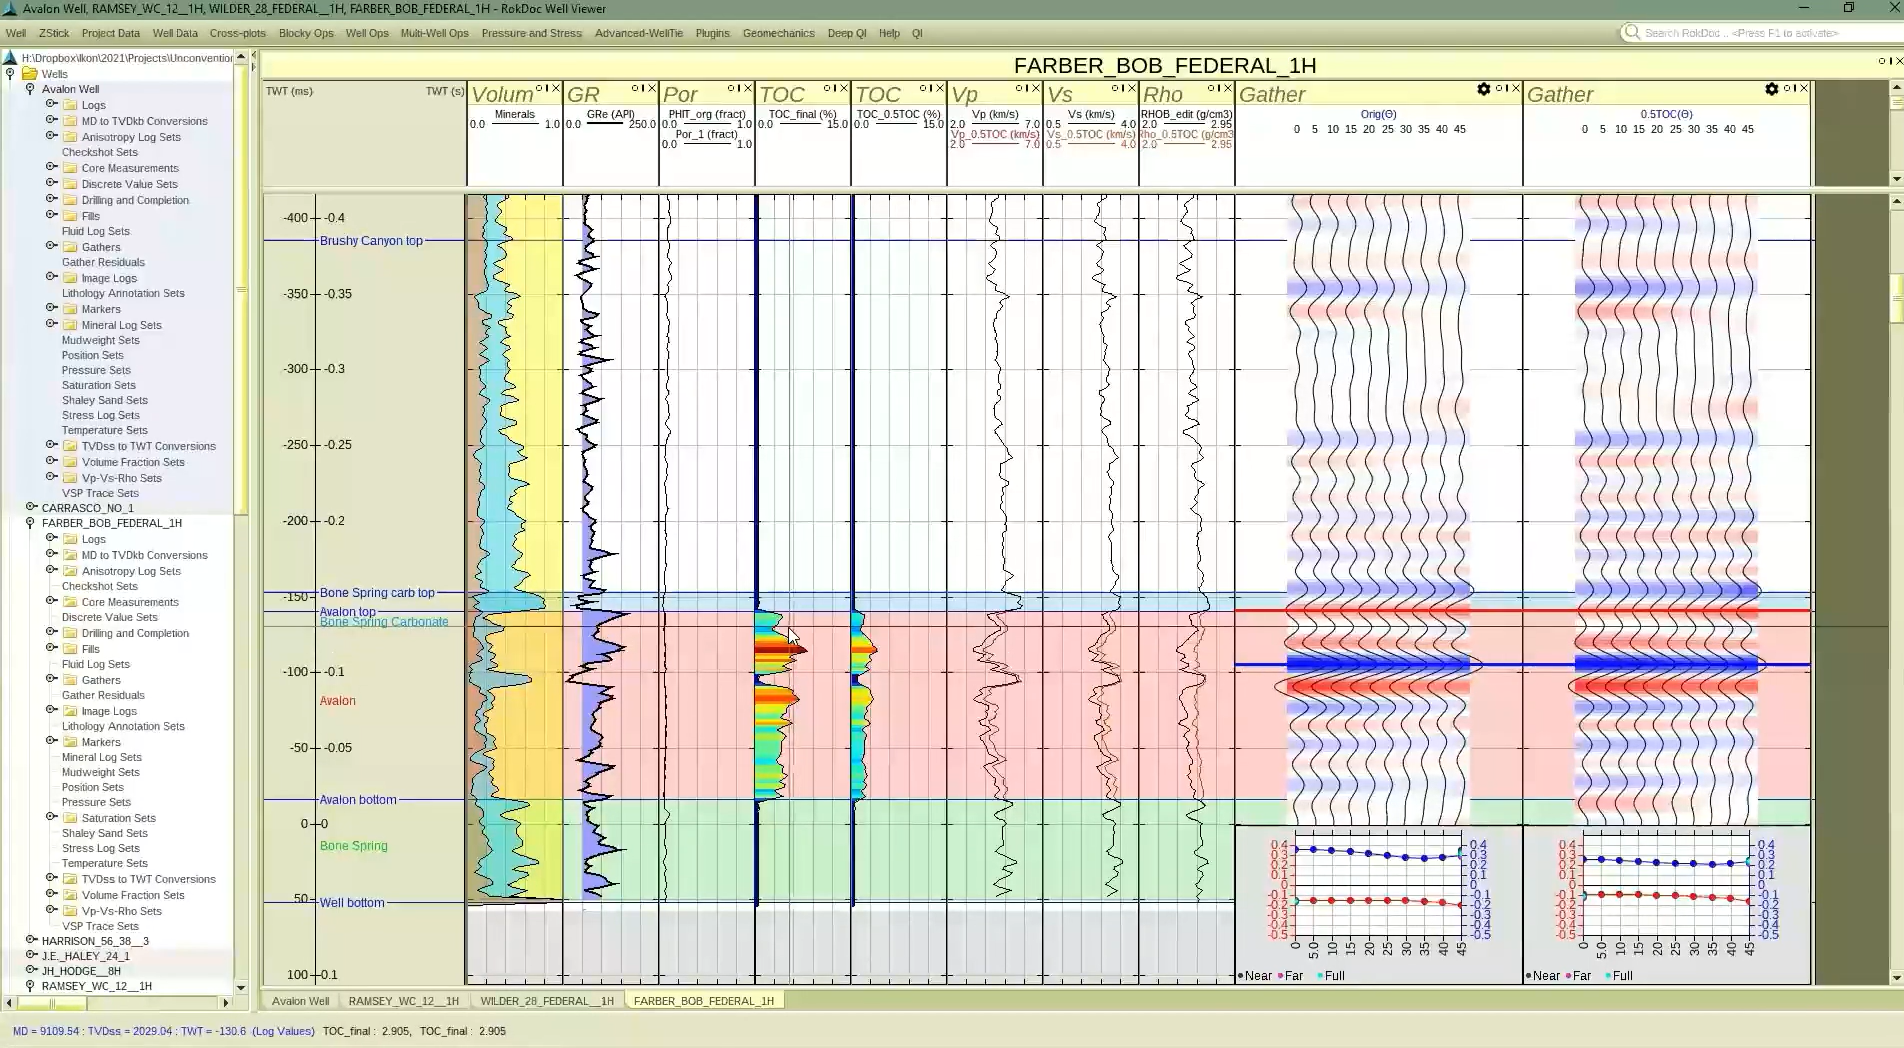This screenshot has width=1904, height=1048.
Task: Click the vertical scrollbar of project tree
Action: pyautogui.click(x=240, y=290)
